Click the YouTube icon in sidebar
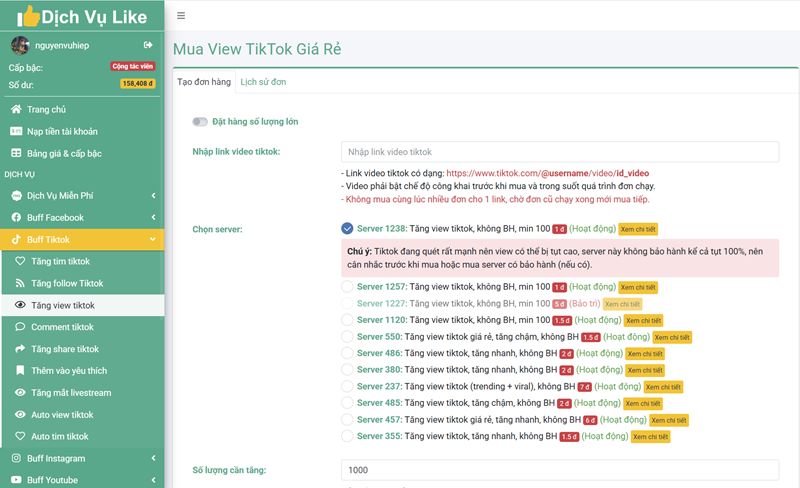 coord(16,480)
